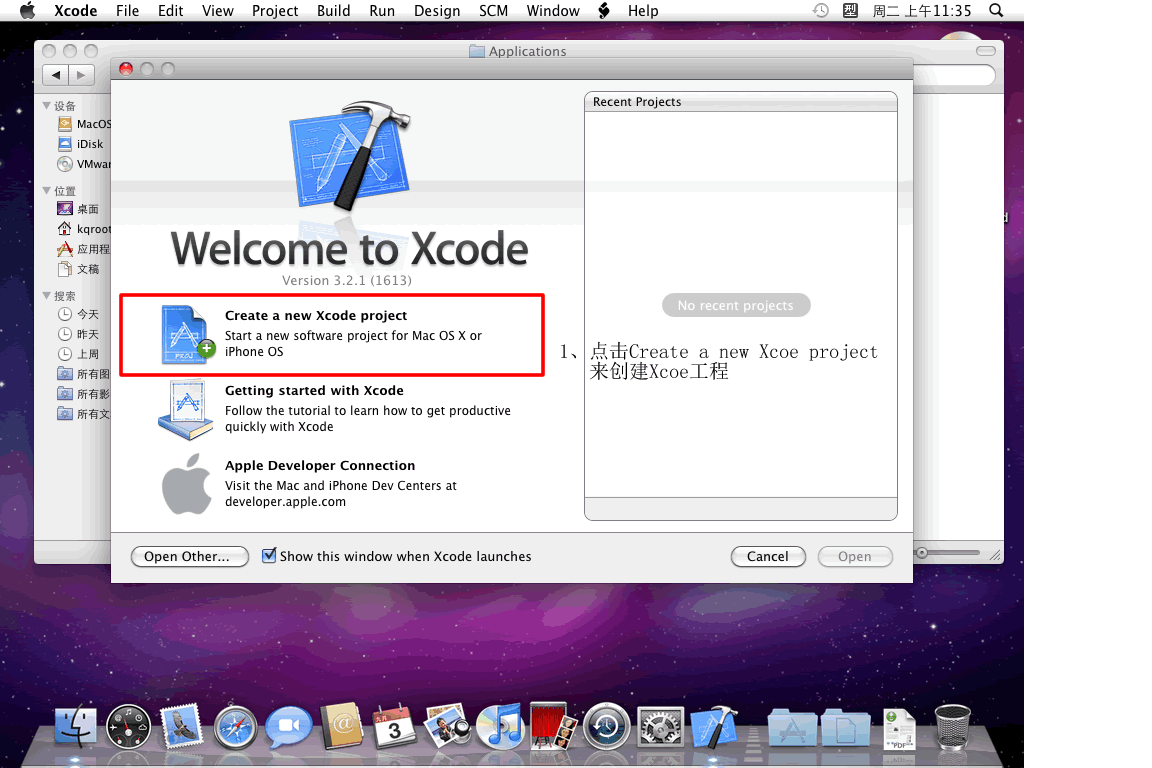
Task: Launch Safari compass icon in Dock
Action: tap(235, 728)
